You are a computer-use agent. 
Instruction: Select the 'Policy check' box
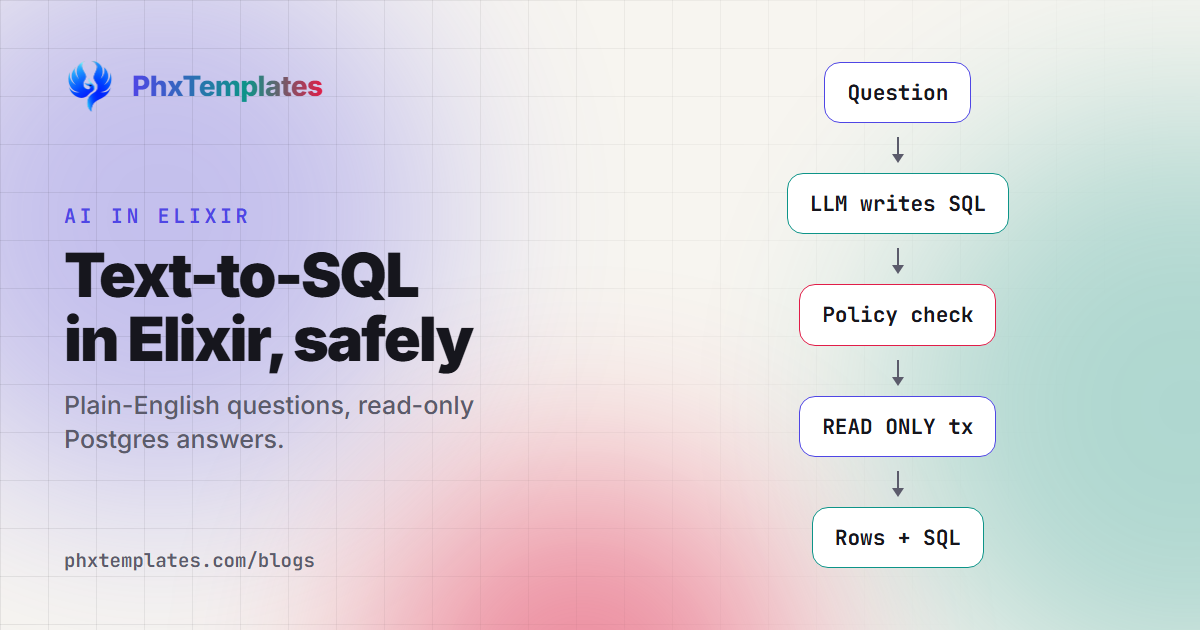(x=897, y=315)
